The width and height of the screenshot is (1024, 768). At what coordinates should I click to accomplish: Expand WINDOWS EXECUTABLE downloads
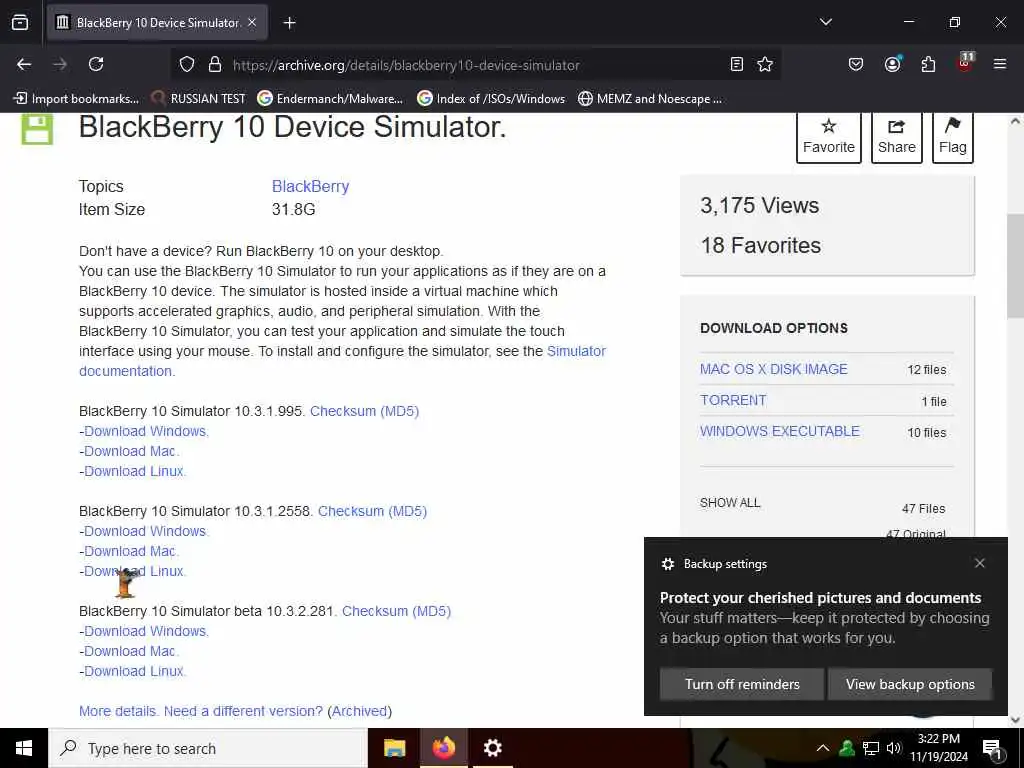pyautogui.click(x=780, y=431)
